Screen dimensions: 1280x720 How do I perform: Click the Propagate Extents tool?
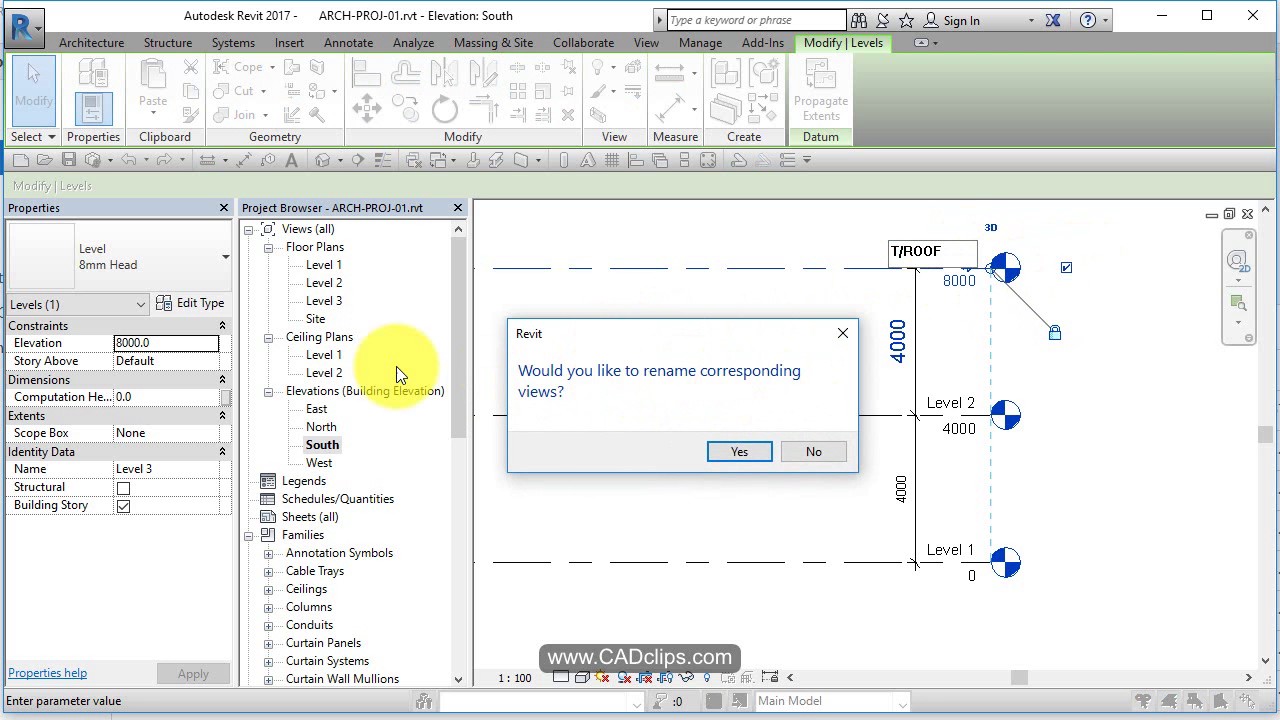pyautogui.click(x=820, y=90)
